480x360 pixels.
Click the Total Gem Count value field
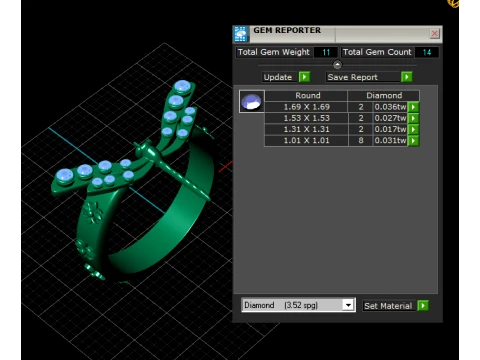pos(426,52)
